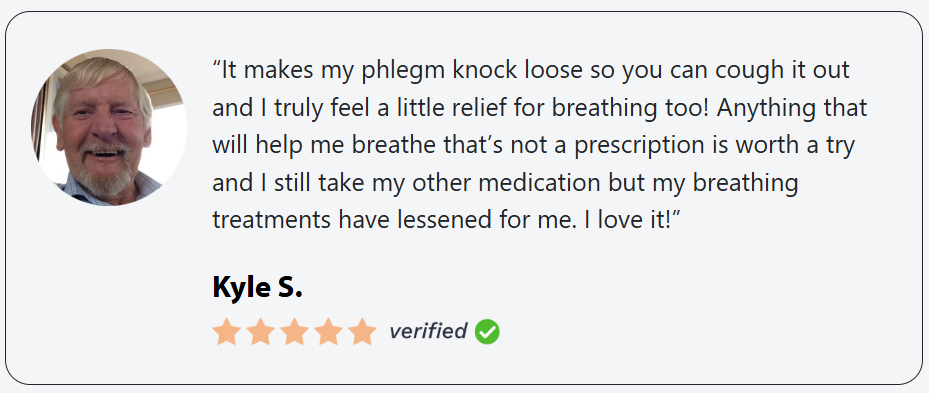Select the third rating star
Screen dimensions: 929x393
coord(294,331)
